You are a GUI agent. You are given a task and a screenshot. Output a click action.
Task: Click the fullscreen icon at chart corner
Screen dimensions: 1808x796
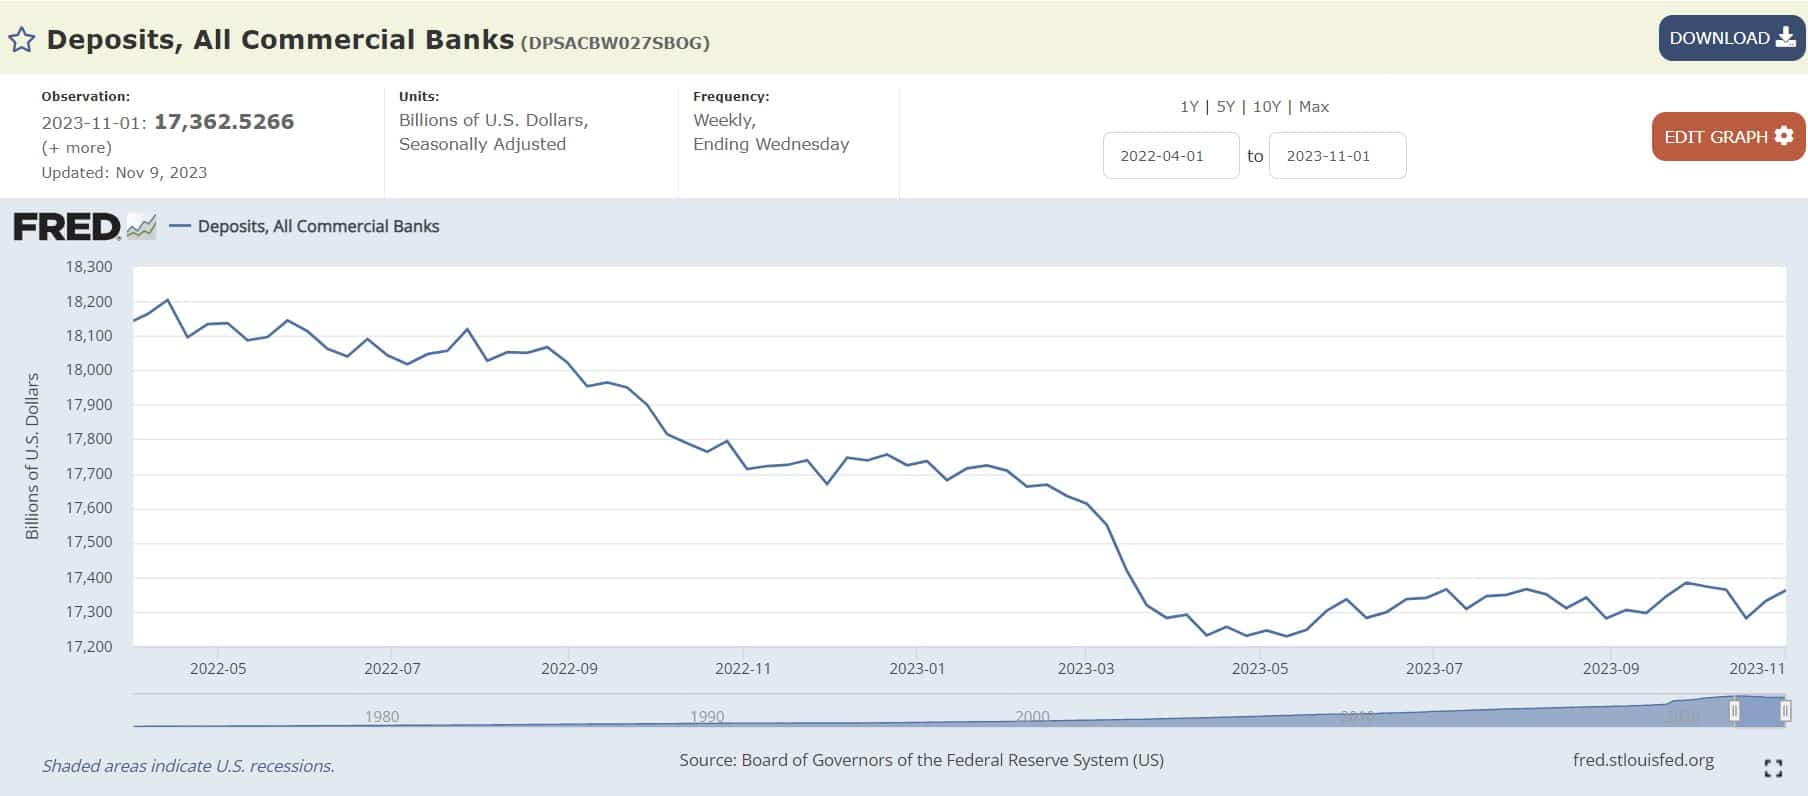pos(1773,768)
